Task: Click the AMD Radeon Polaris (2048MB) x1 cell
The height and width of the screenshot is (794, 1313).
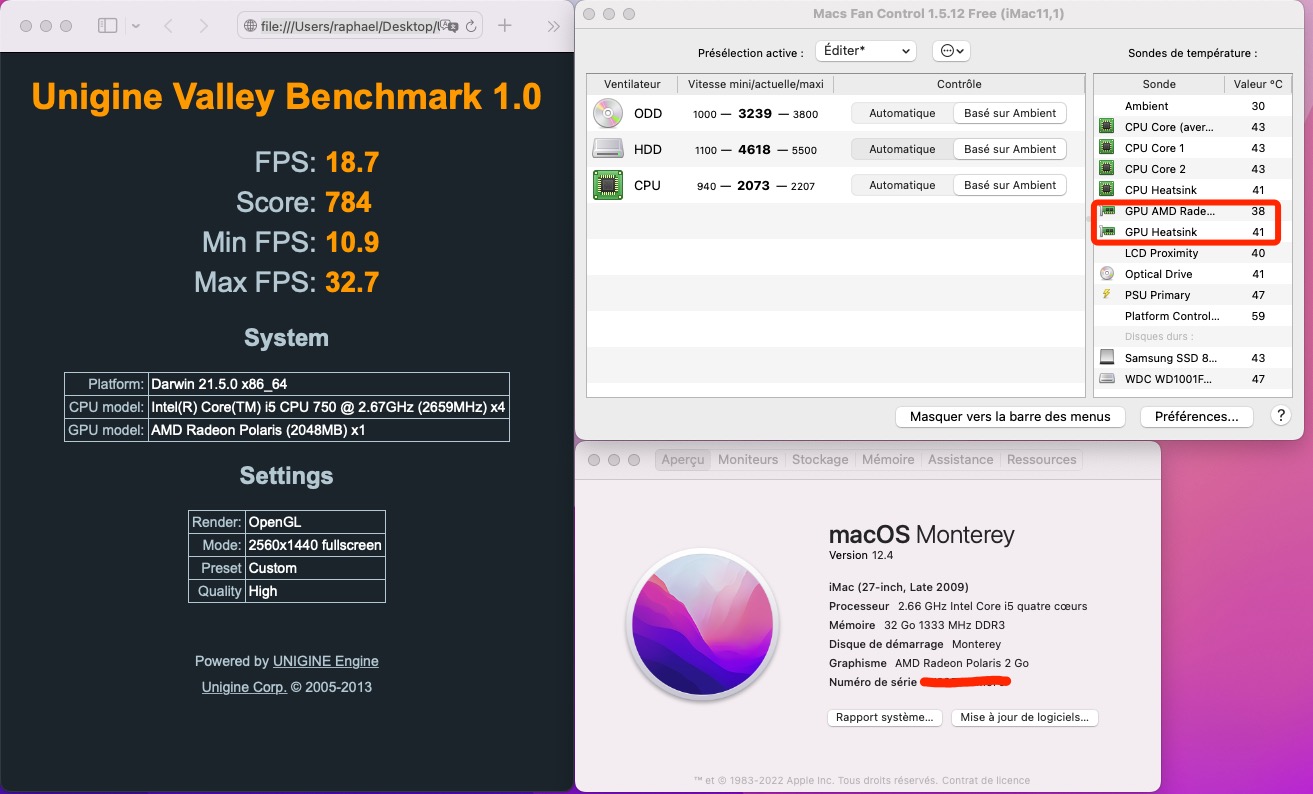Action: pyautogui.click(x=328, y=430)
